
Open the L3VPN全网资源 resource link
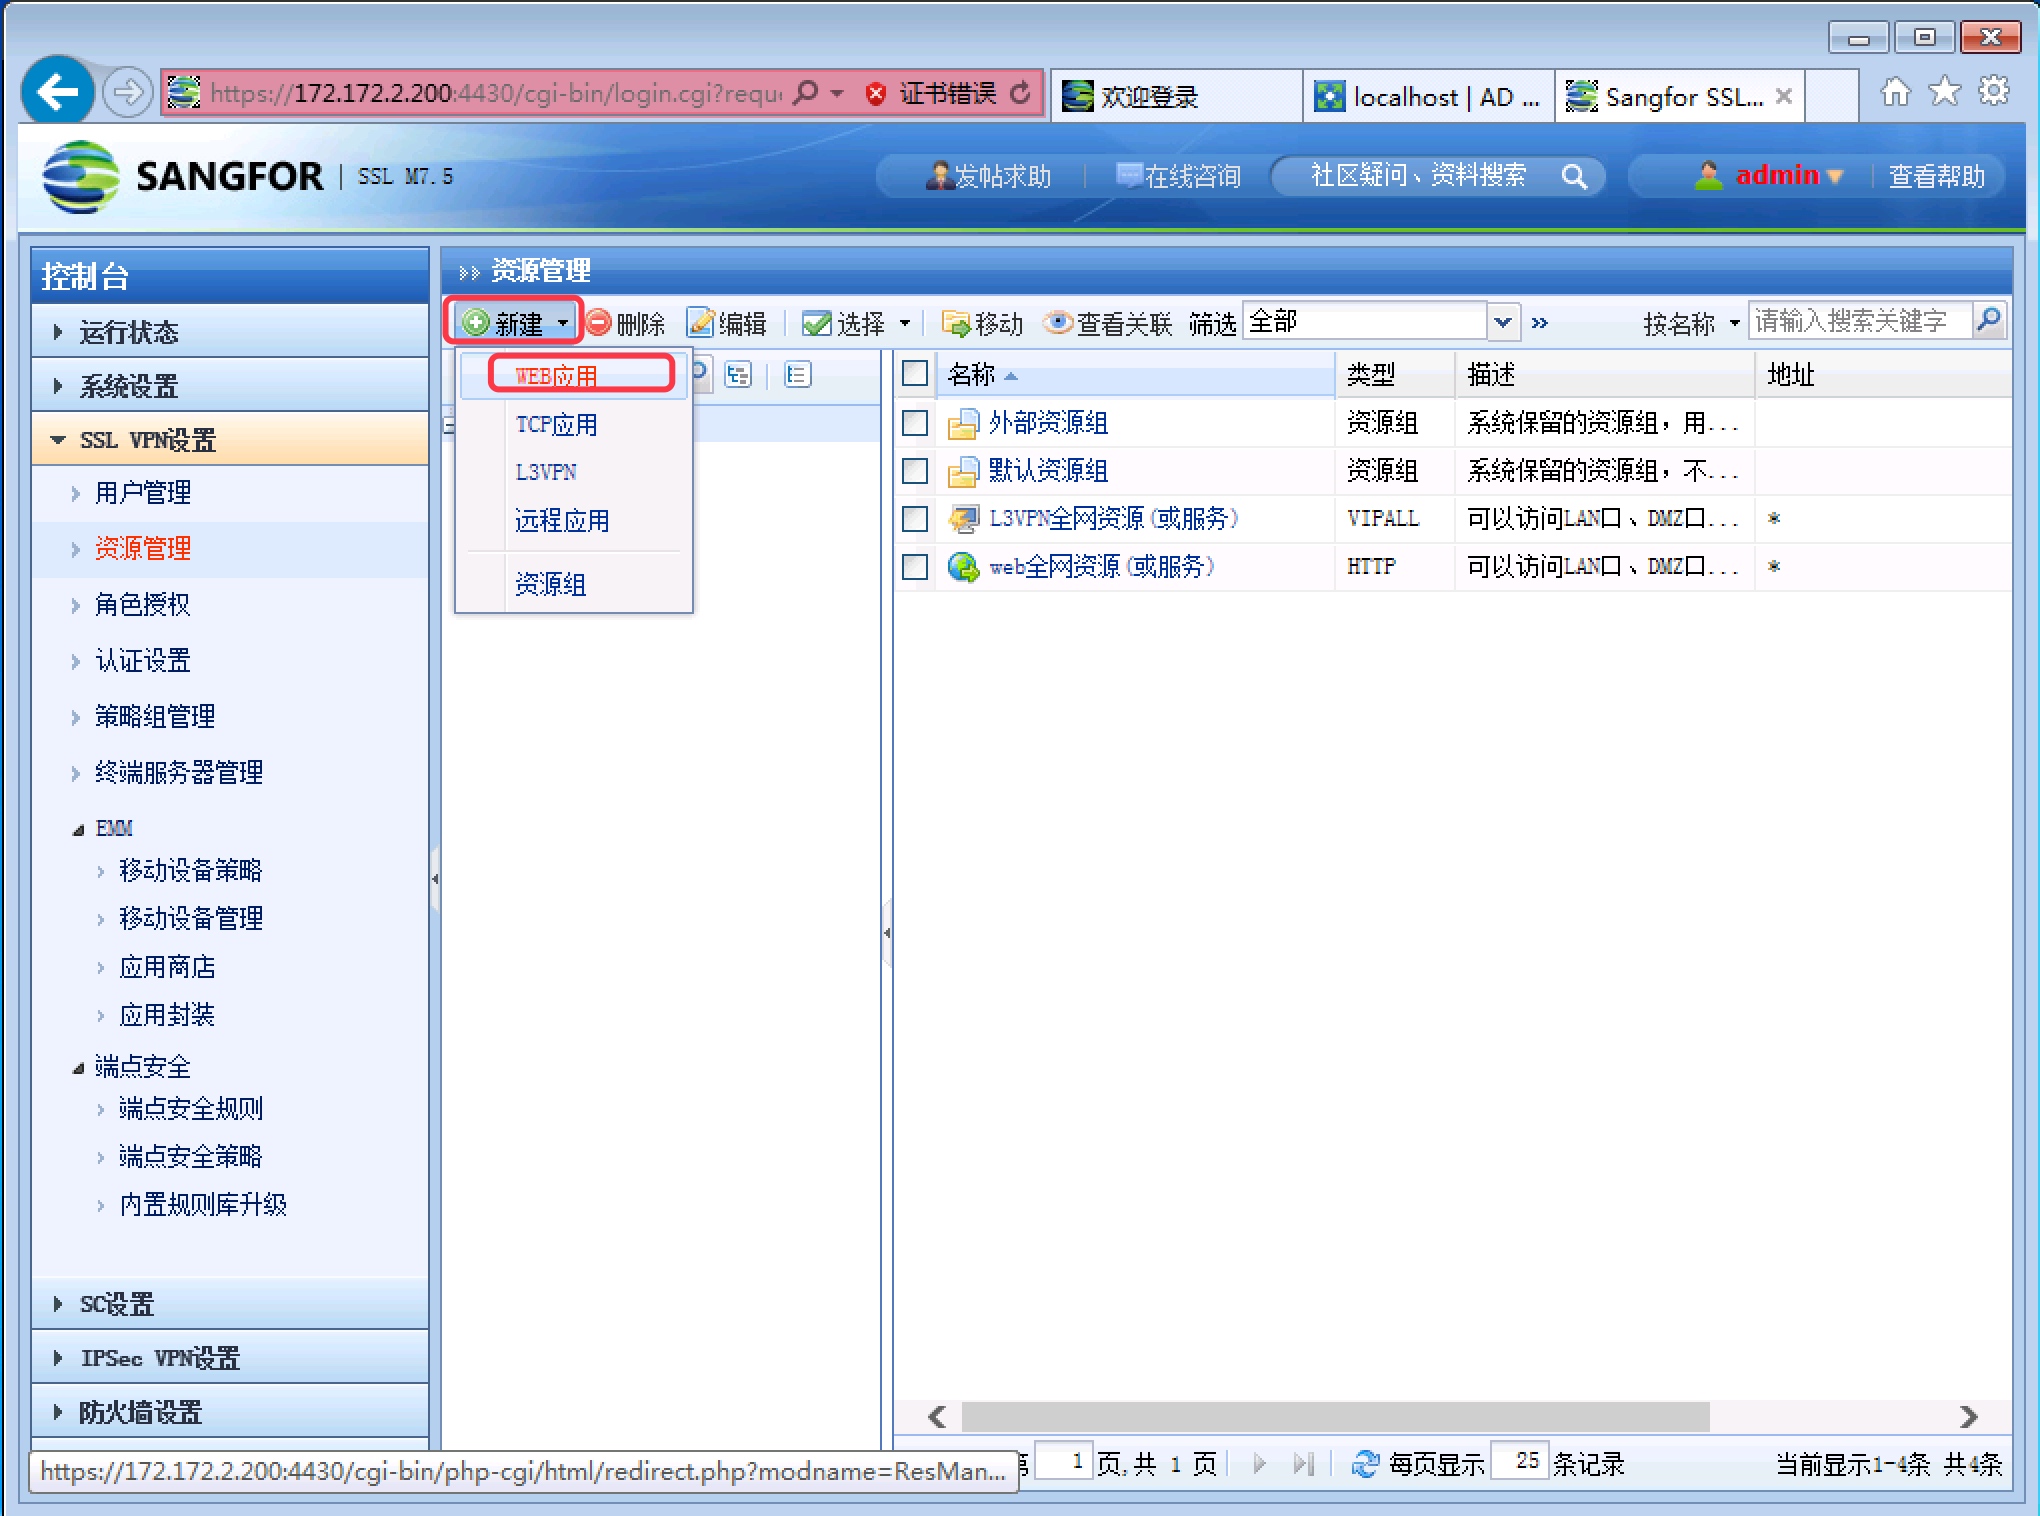(1112, 519)
